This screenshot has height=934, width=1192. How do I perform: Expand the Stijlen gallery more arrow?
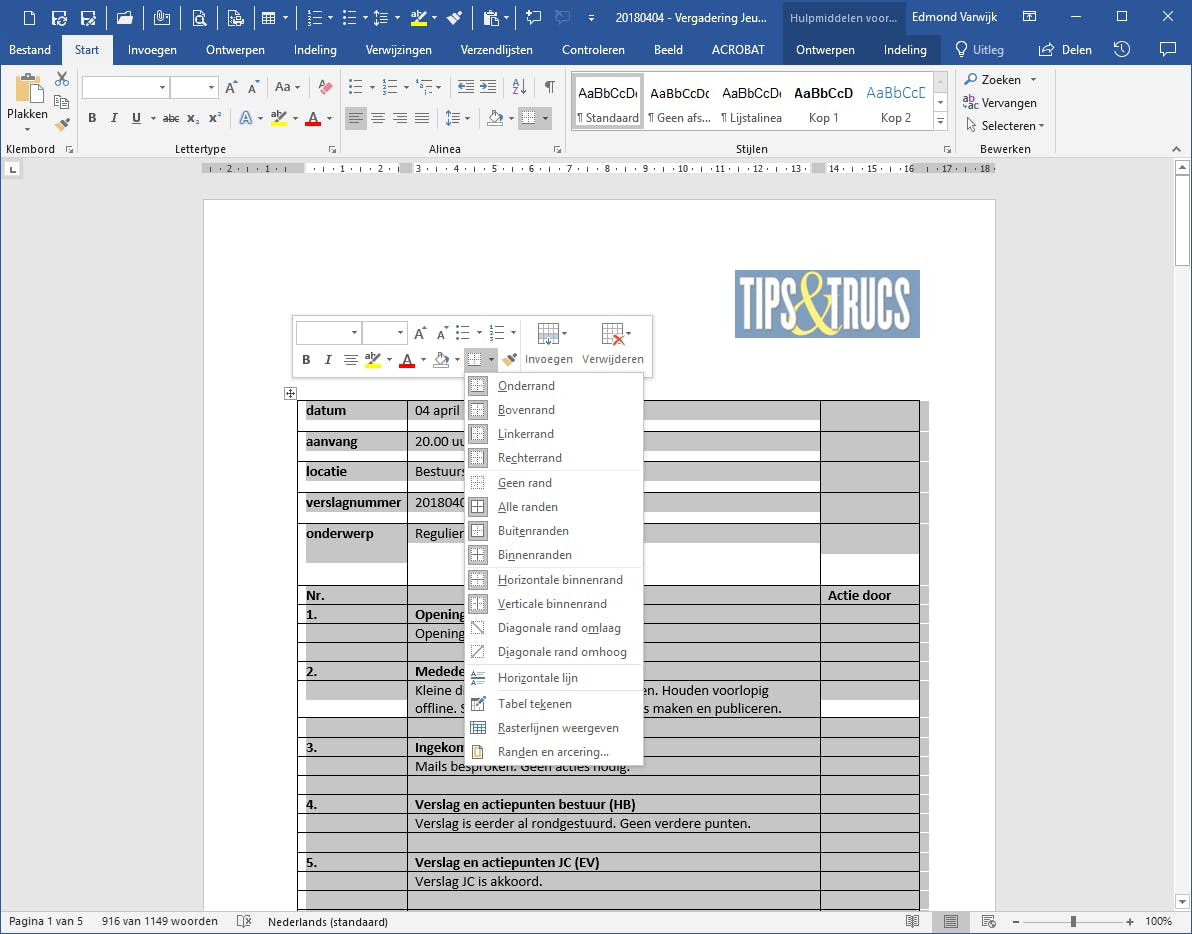[x=940, y=120]
